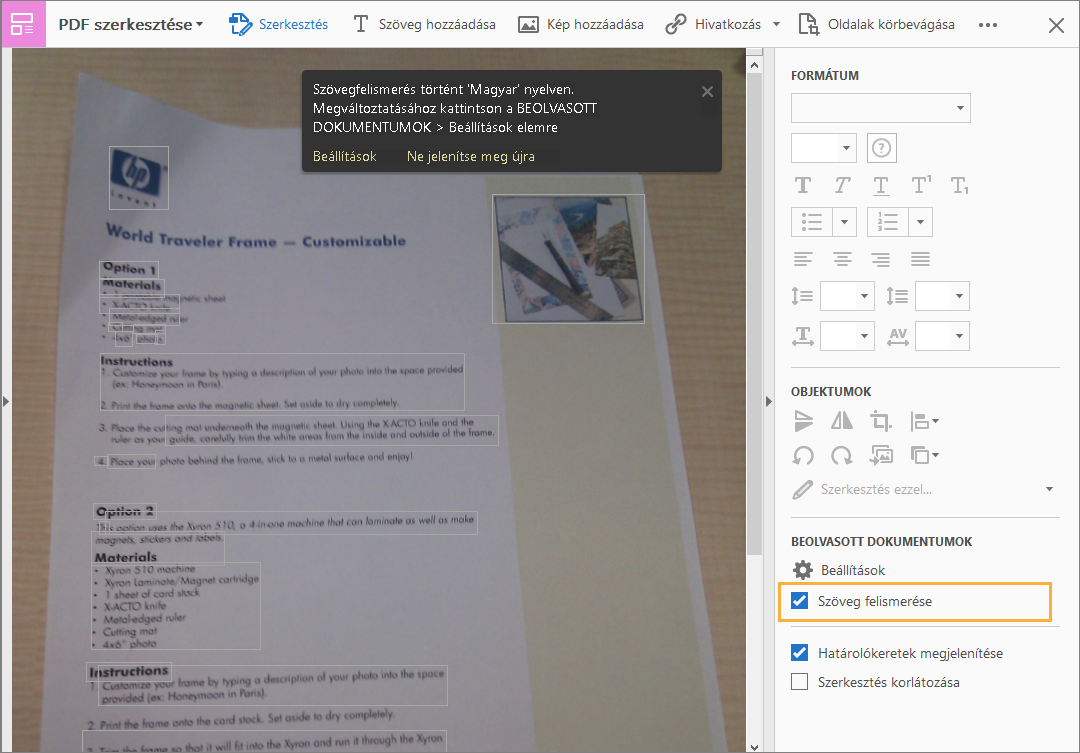
Task: Rotate object counterclockwise
Action: 803,455
